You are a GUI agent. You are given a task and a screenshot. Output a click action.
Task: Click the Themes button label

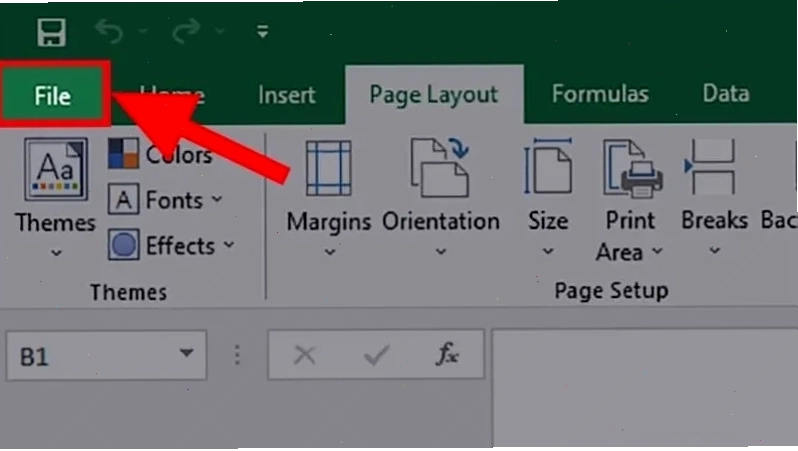(55, 223)
